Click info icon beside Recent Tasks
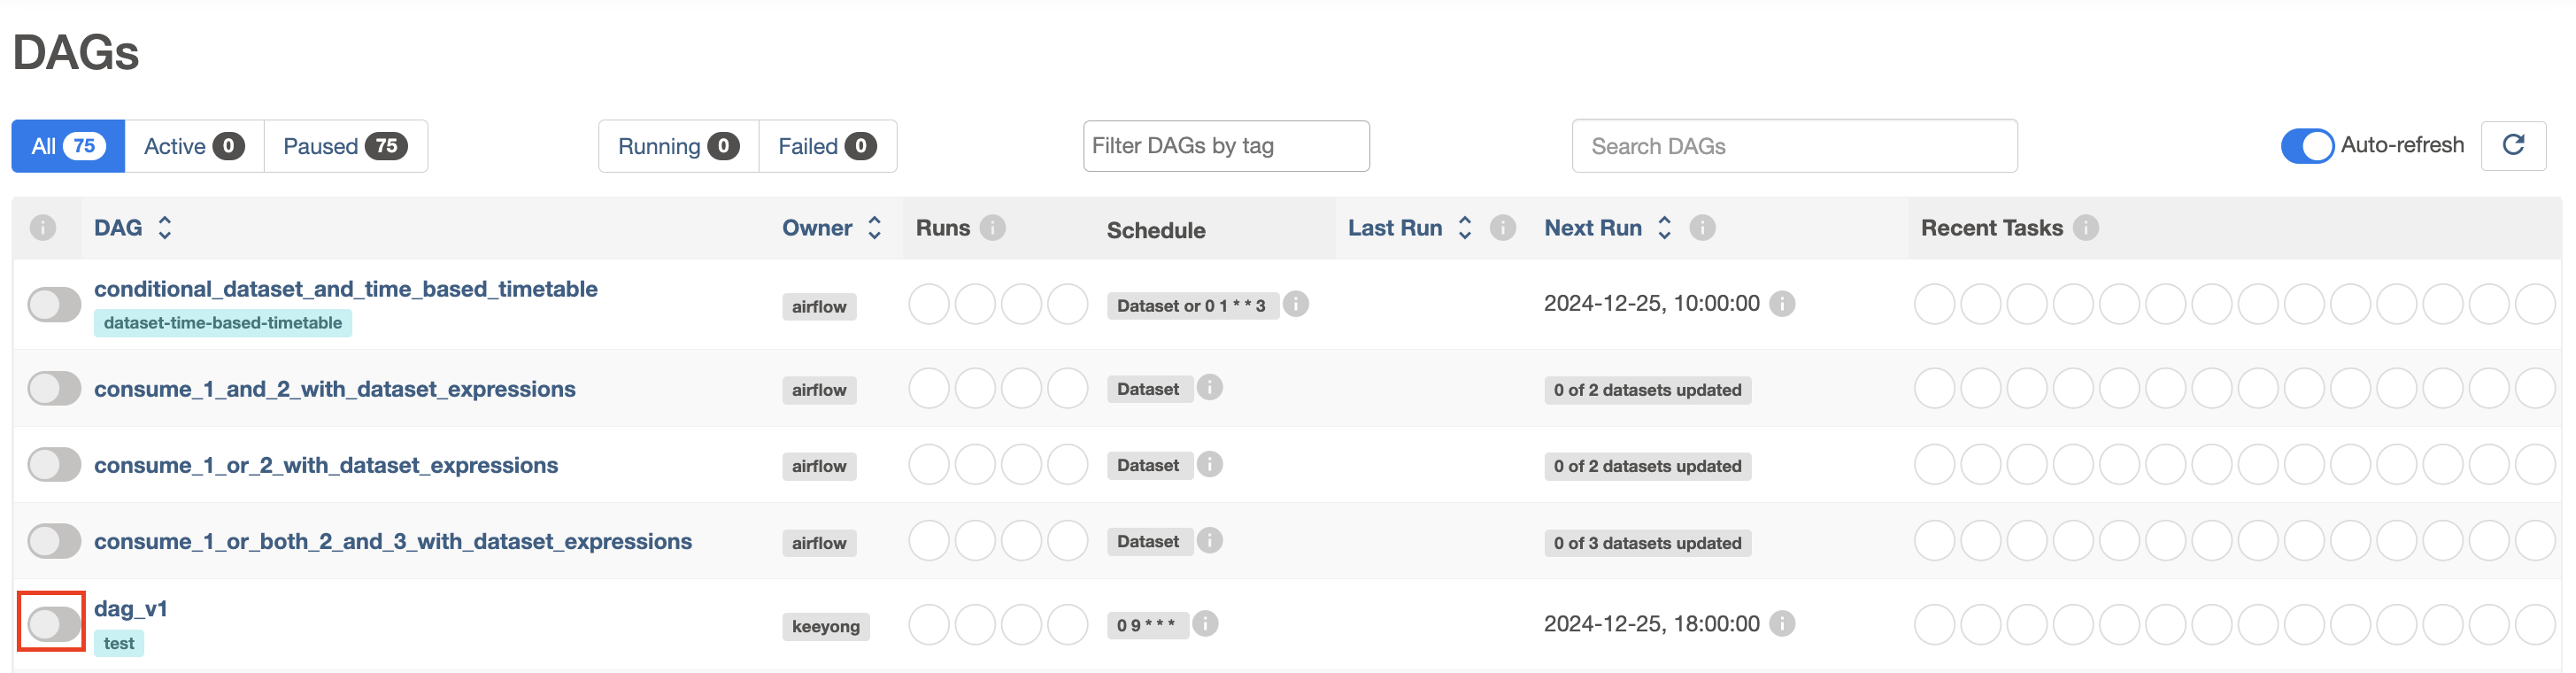Image resolution: width=2576 pixels, height=673 pixels. tap(2085, 228)
